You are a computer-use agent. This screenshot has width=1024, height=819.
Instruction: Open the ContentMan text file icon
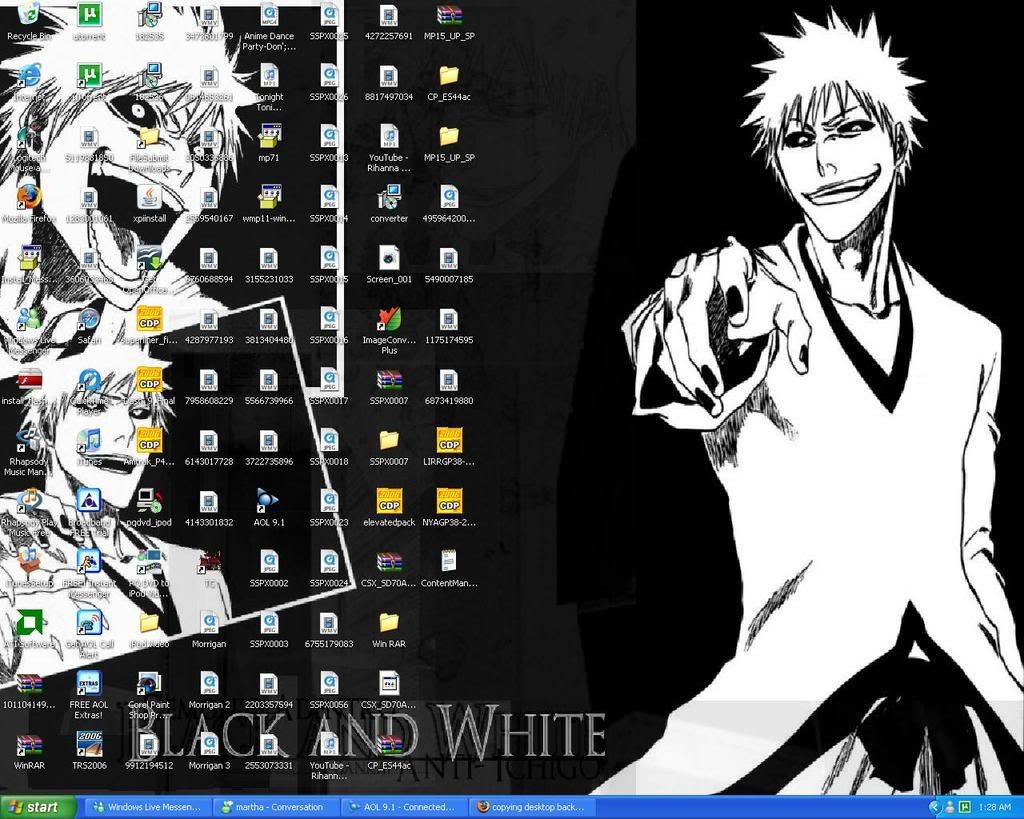[449, 568]
